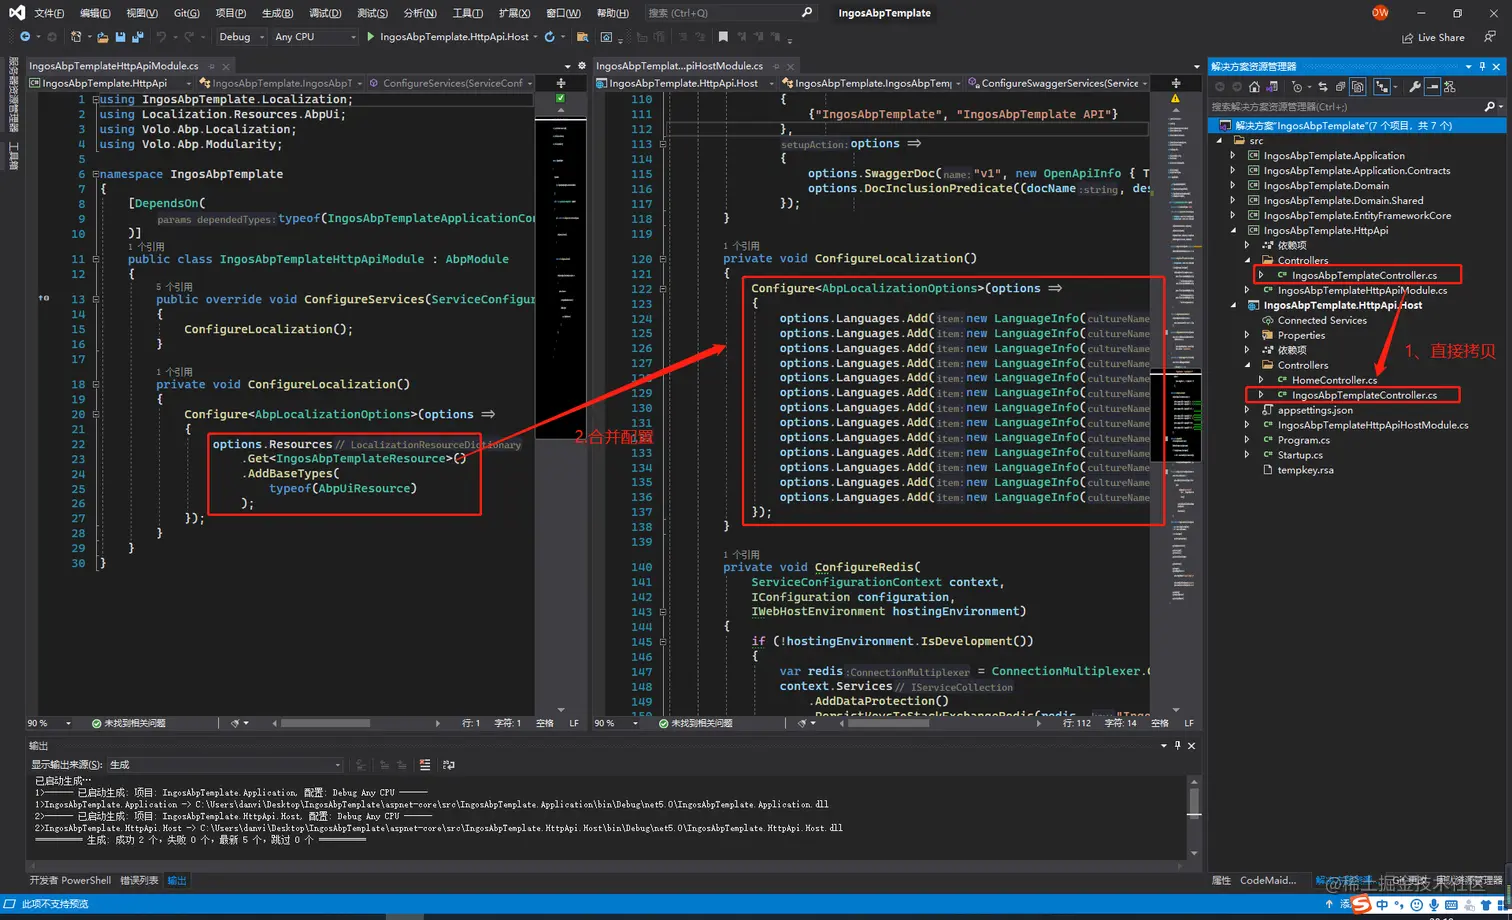Click the pending changes filter clock icon

tap(1297, 87)
